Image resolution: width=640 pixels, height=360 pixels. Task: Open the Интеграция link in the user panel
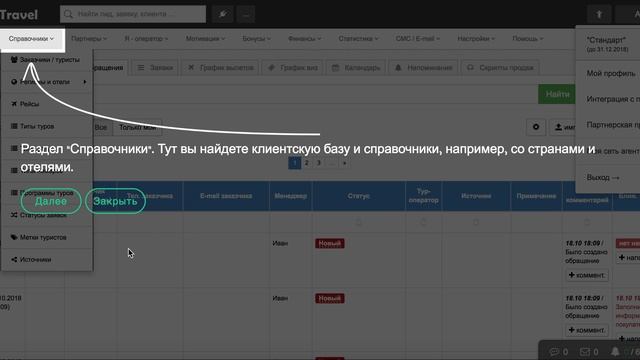tap(613, 99)
